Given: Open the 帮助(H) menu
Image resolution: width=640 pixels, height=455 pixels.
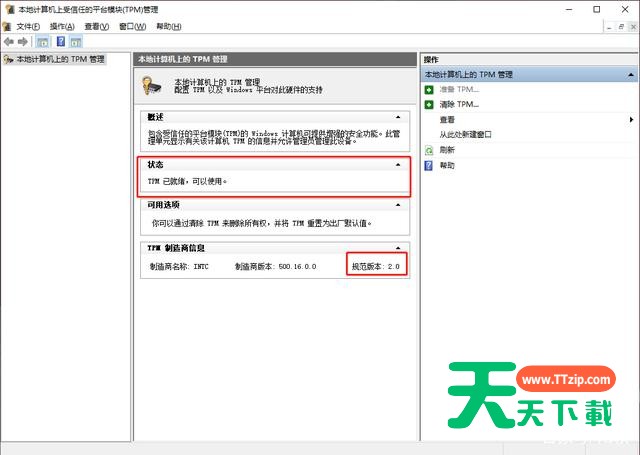Looking at the screenshot, I should [169, 27].
